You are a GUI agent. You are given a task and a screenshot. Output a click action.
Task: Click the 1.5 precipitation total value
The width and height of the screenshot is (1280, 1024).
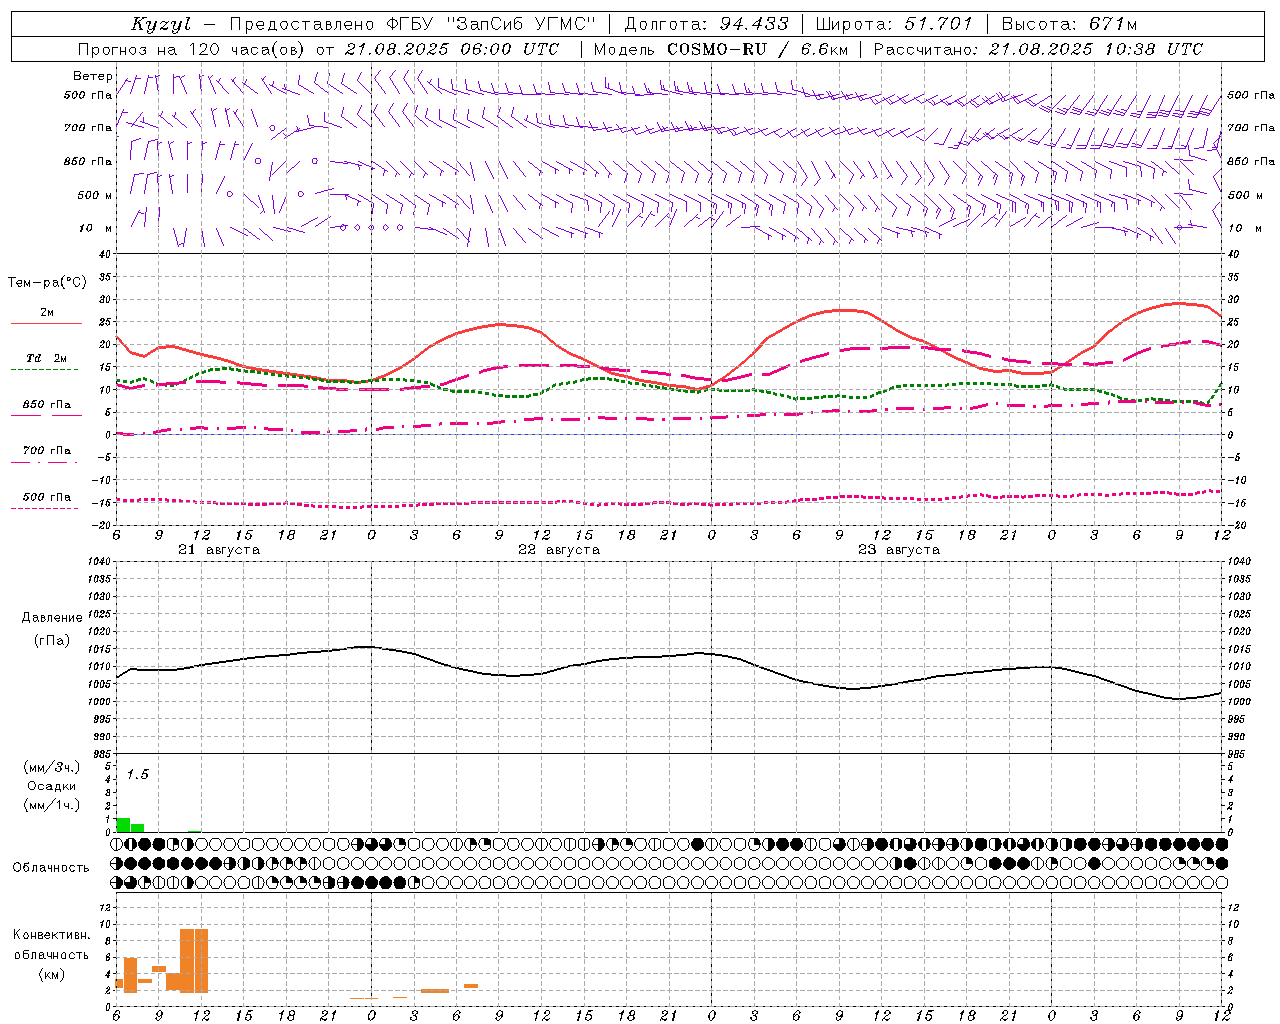tap(138, 774)
